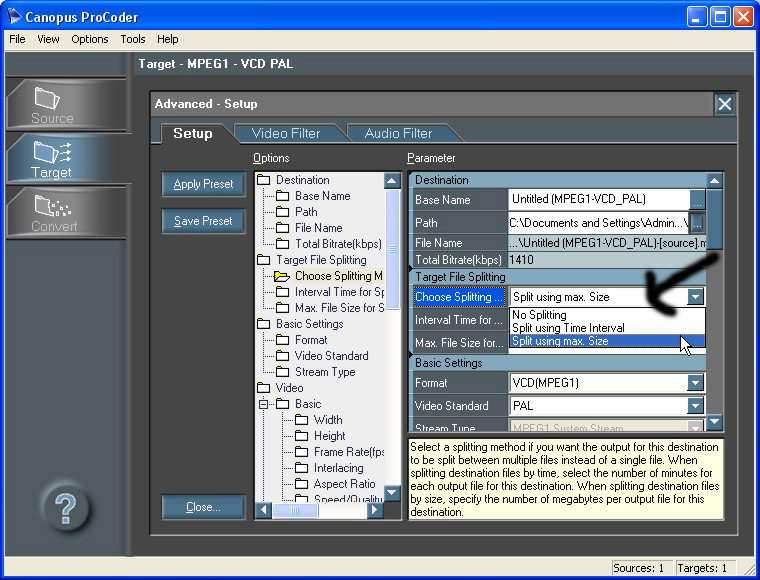Select Path in options tree
Image resolution: width=760 pixels, height=580 pixels.
[297, 212]
